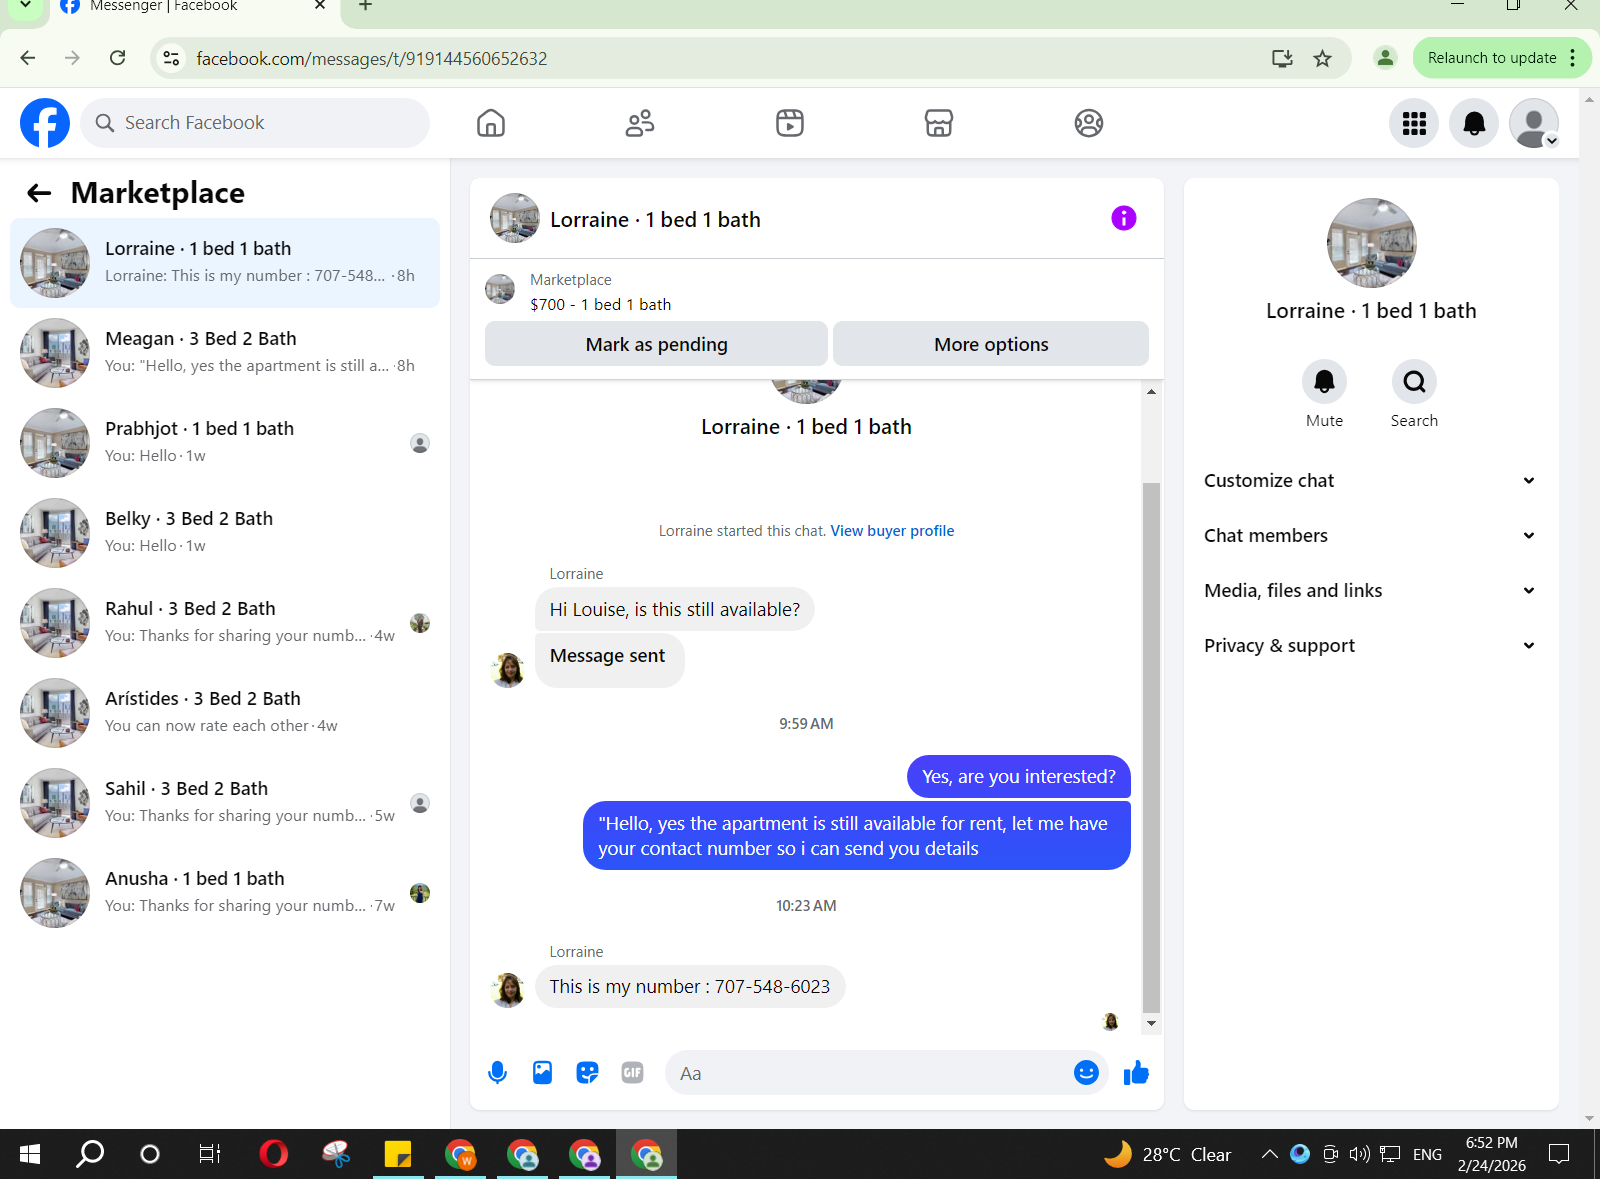The image size is (1600, 1179).
Task: Open Windows Start menu
Action: coord(30,1154)
